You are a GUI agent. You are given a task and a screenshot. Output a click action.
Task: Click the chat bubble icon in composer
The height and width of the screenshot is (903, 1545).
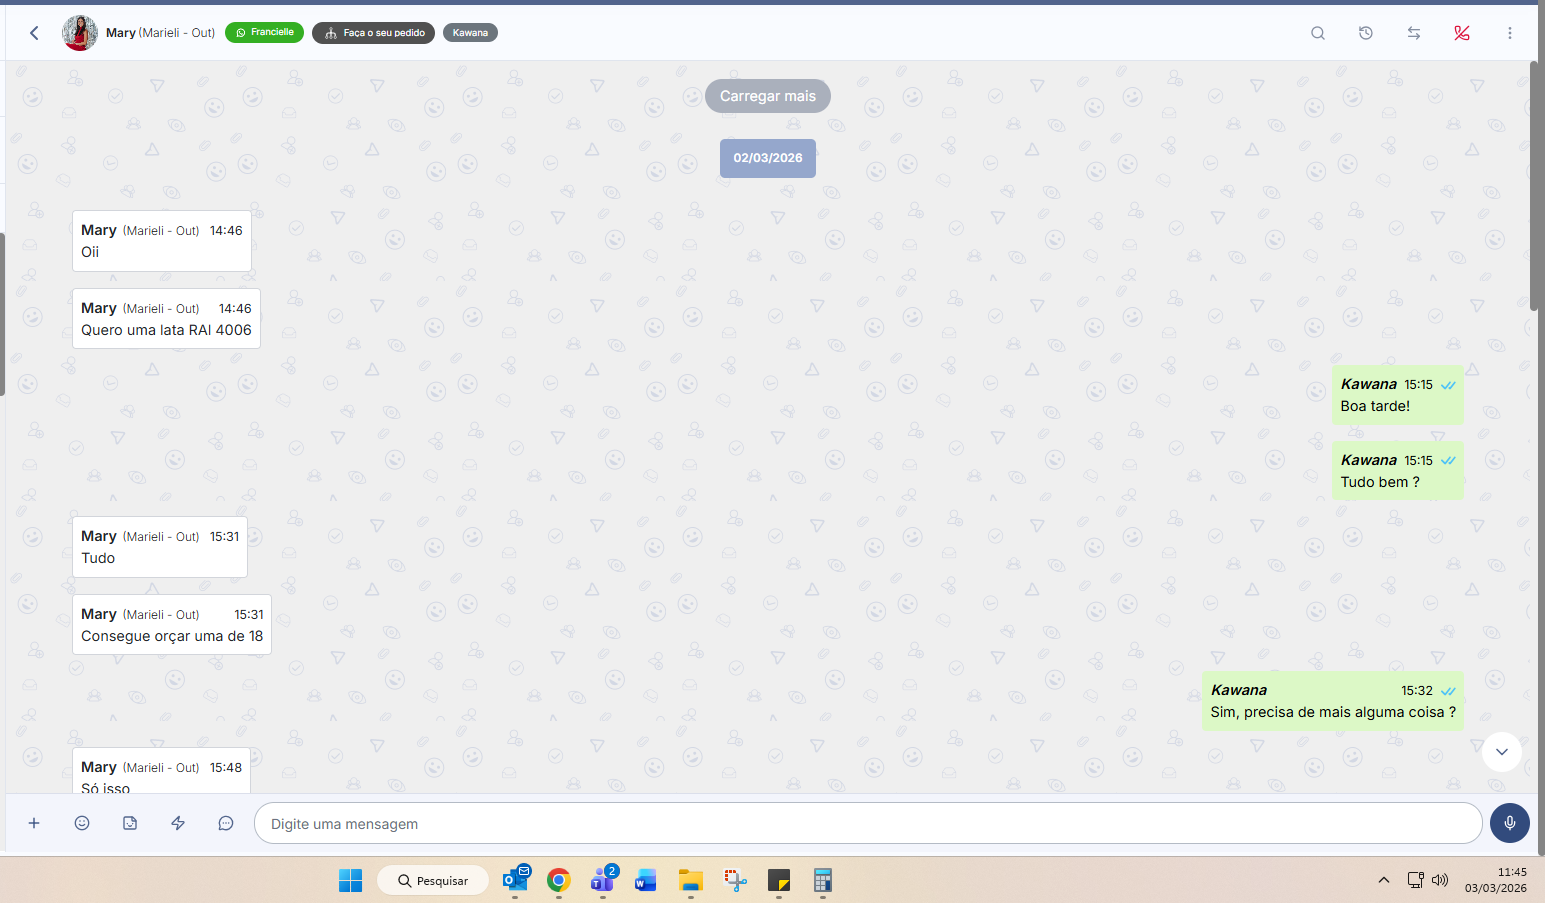[x=226, y=823]
